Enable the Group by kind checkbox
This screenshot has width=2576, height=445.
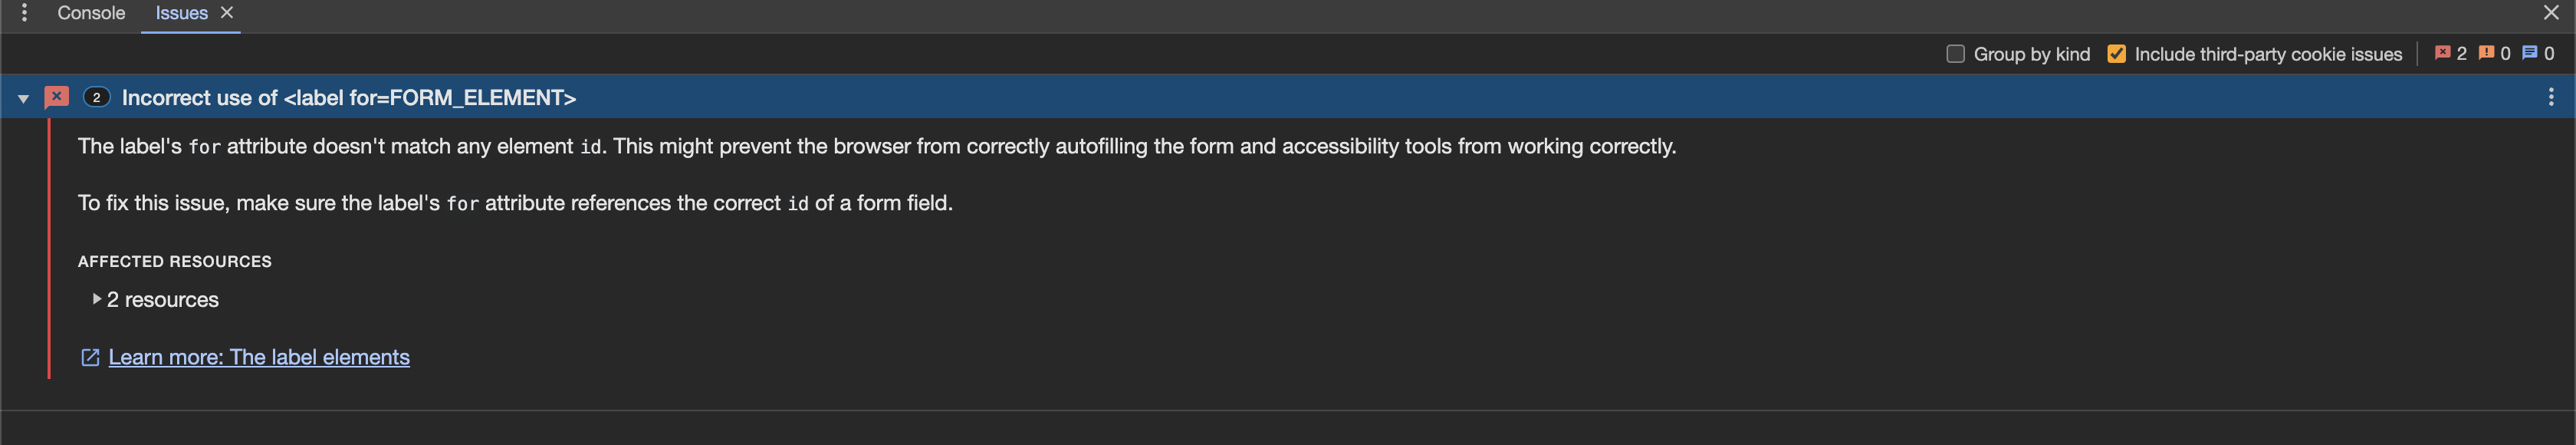coord(1956,54)
